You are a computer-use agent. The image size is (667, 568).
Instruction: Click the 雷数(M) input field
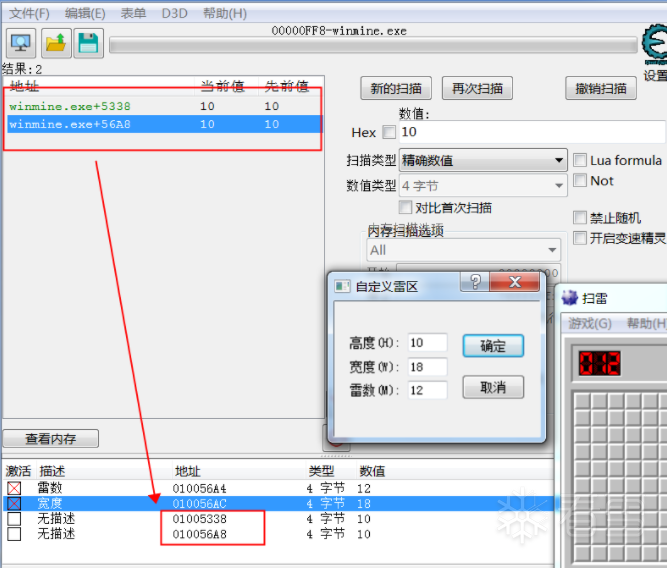coord(428,390)
